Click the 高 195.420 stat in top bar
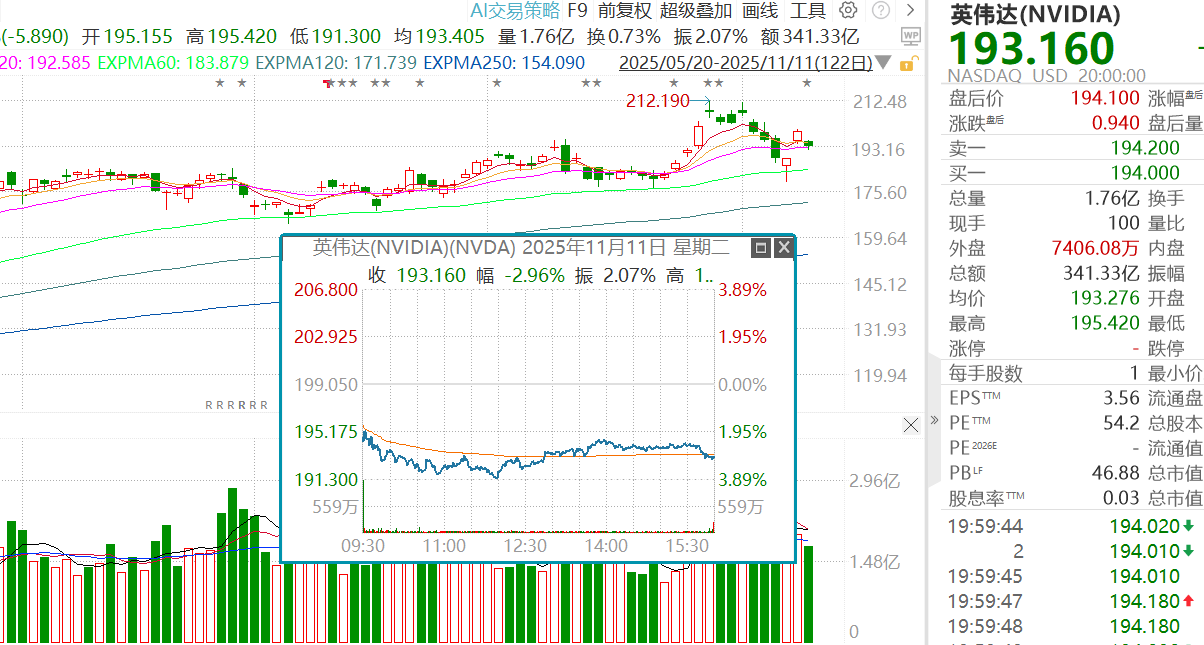This screenshot has width=1204, height=645. 231,37
